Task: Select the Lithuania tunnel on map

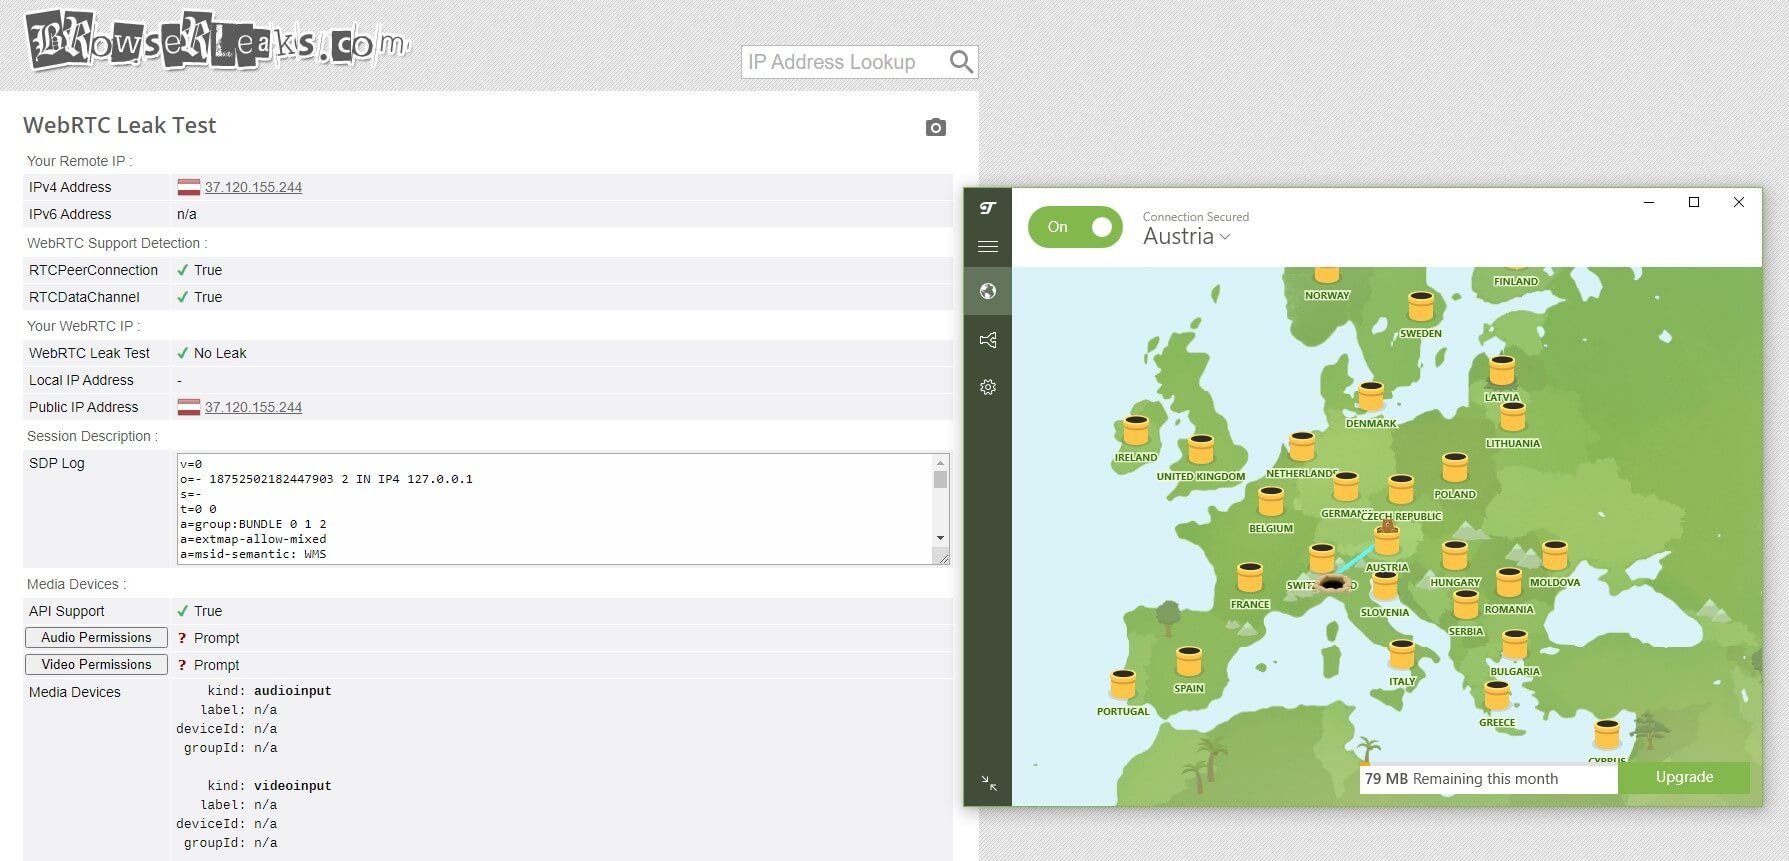Action: pos(1513,417)
